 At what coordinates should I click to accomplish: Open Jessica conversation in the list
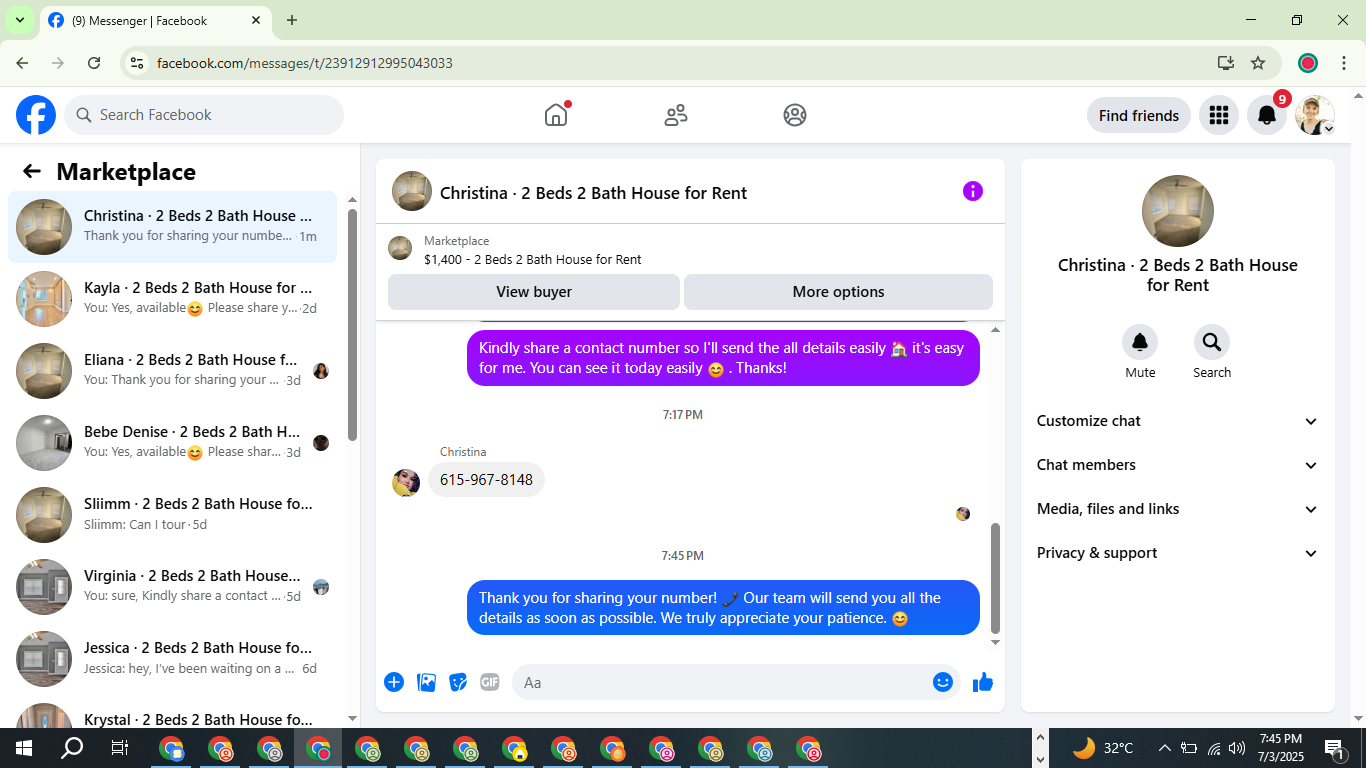(x=173, y=659)
